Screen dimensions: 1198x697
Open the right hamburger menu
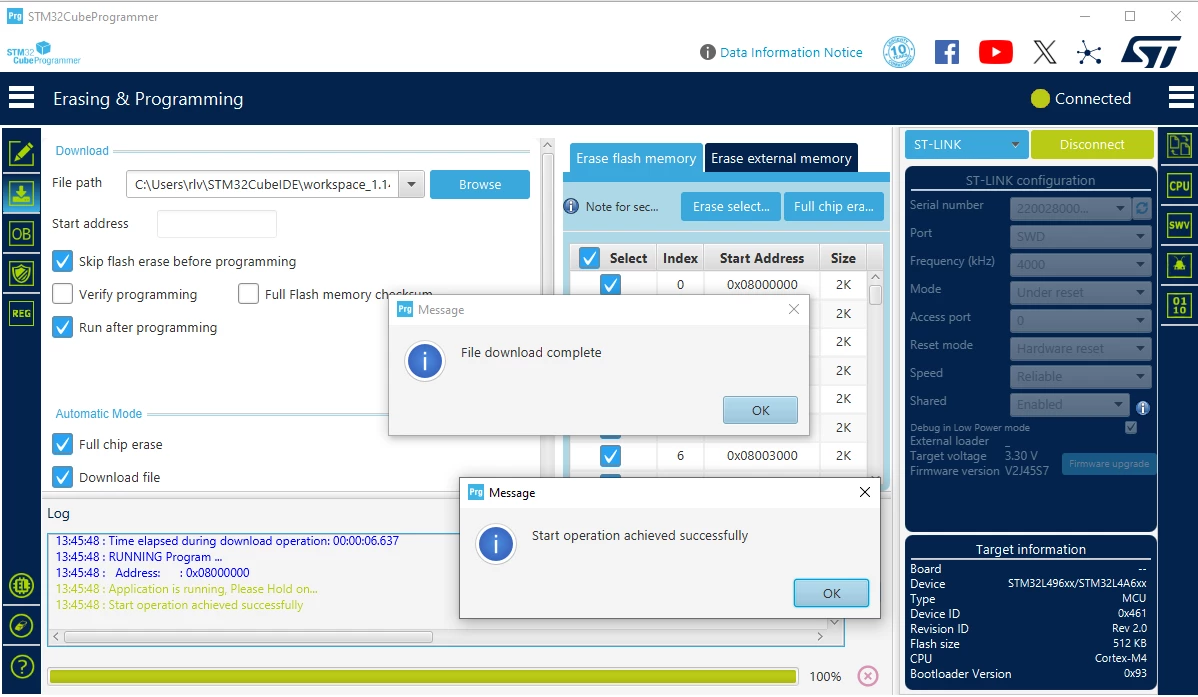point(1180,98)
